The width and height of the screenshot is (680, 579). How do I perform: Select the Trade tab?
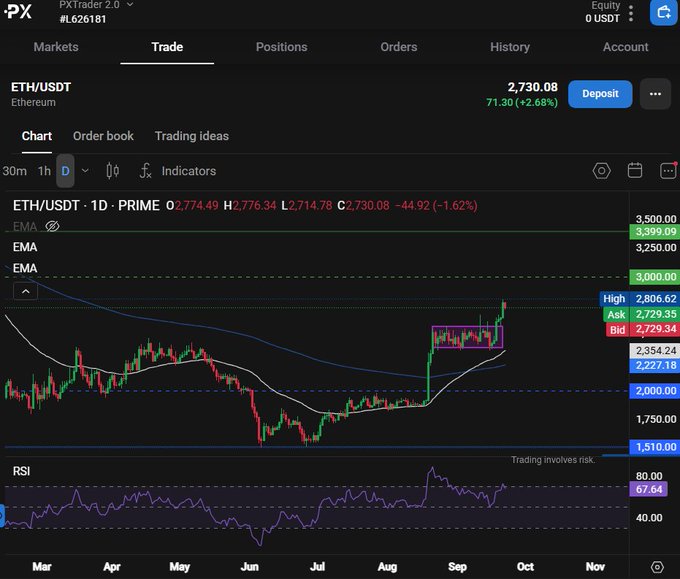[x=167, y=47]
